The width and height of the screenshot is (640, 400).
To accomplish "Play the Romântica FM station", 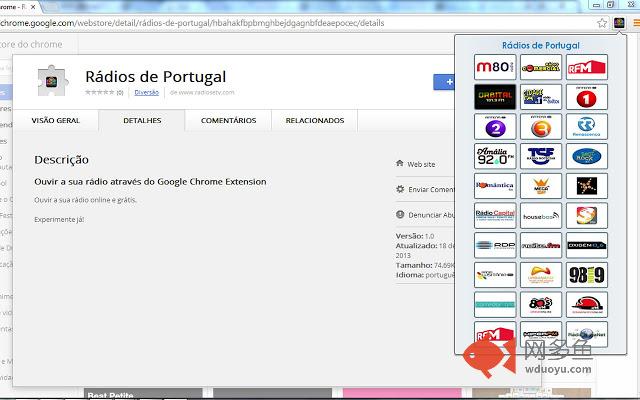I will coord(495,186).
